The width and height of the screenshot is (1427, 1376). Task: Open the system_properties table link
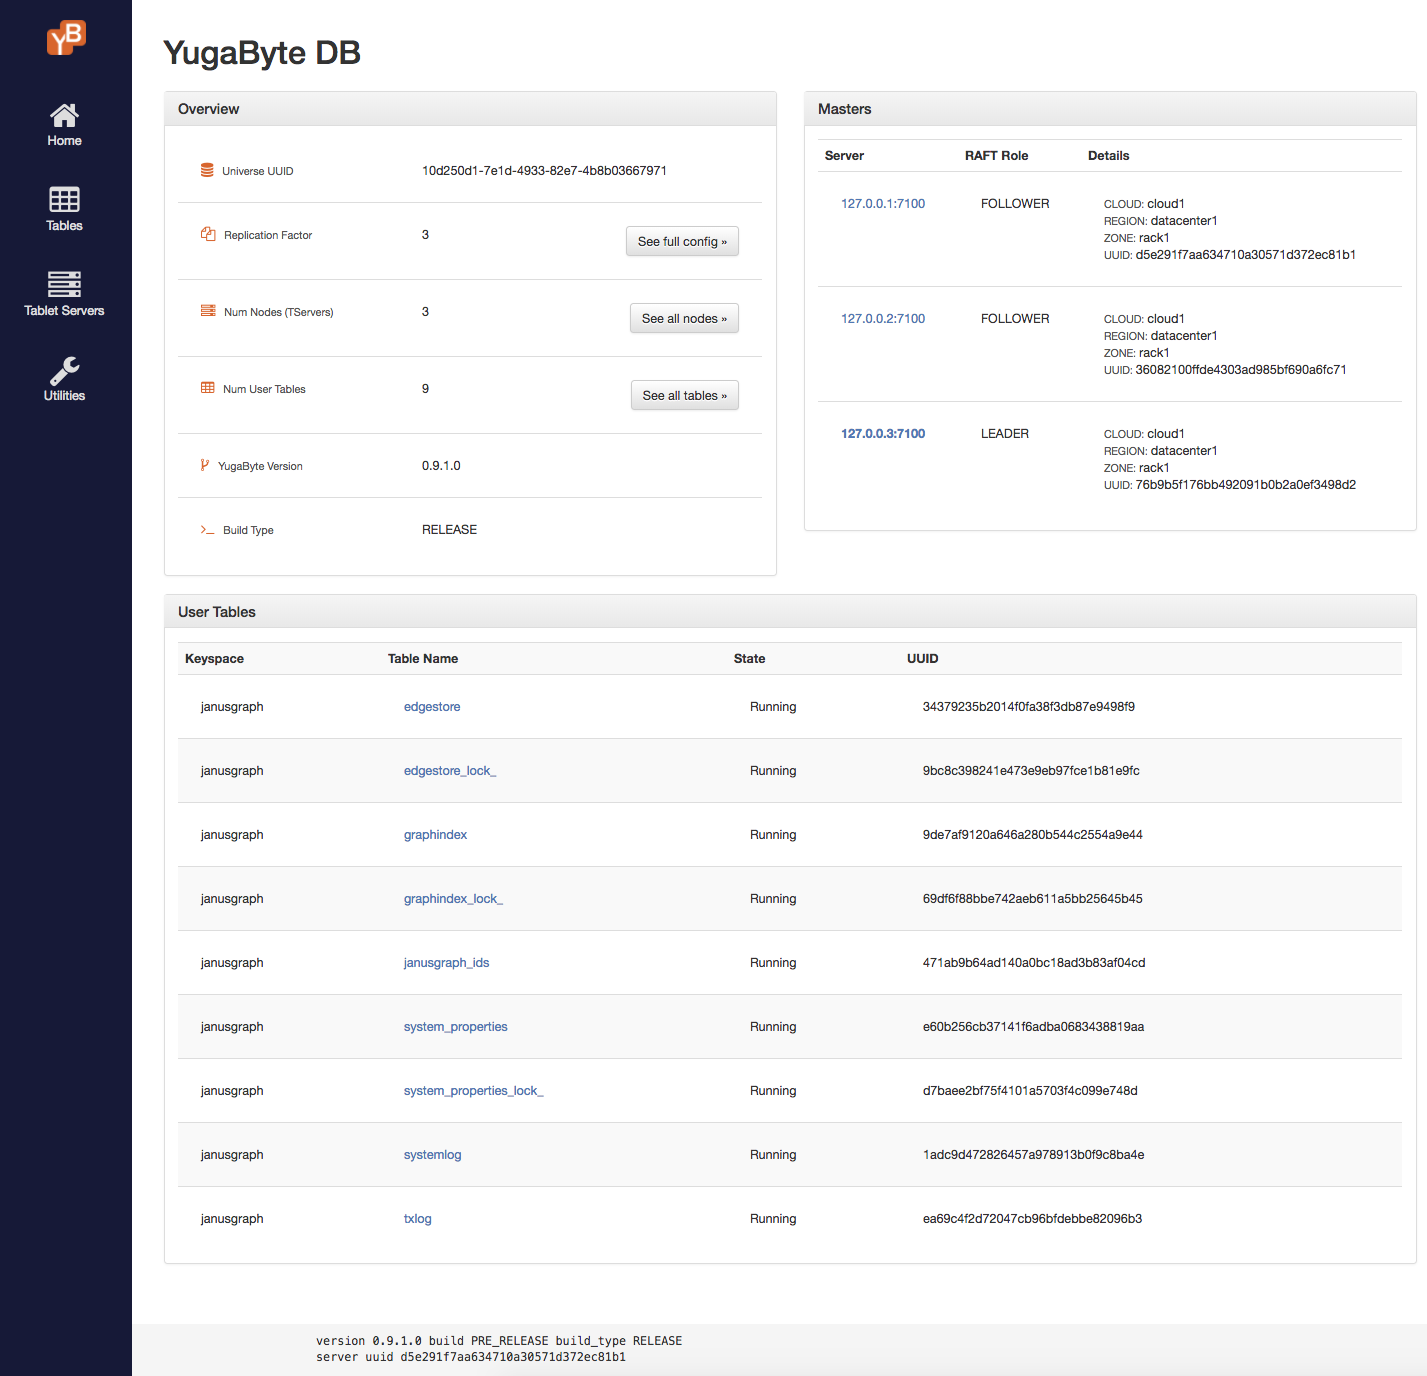tap(455, 1026)
